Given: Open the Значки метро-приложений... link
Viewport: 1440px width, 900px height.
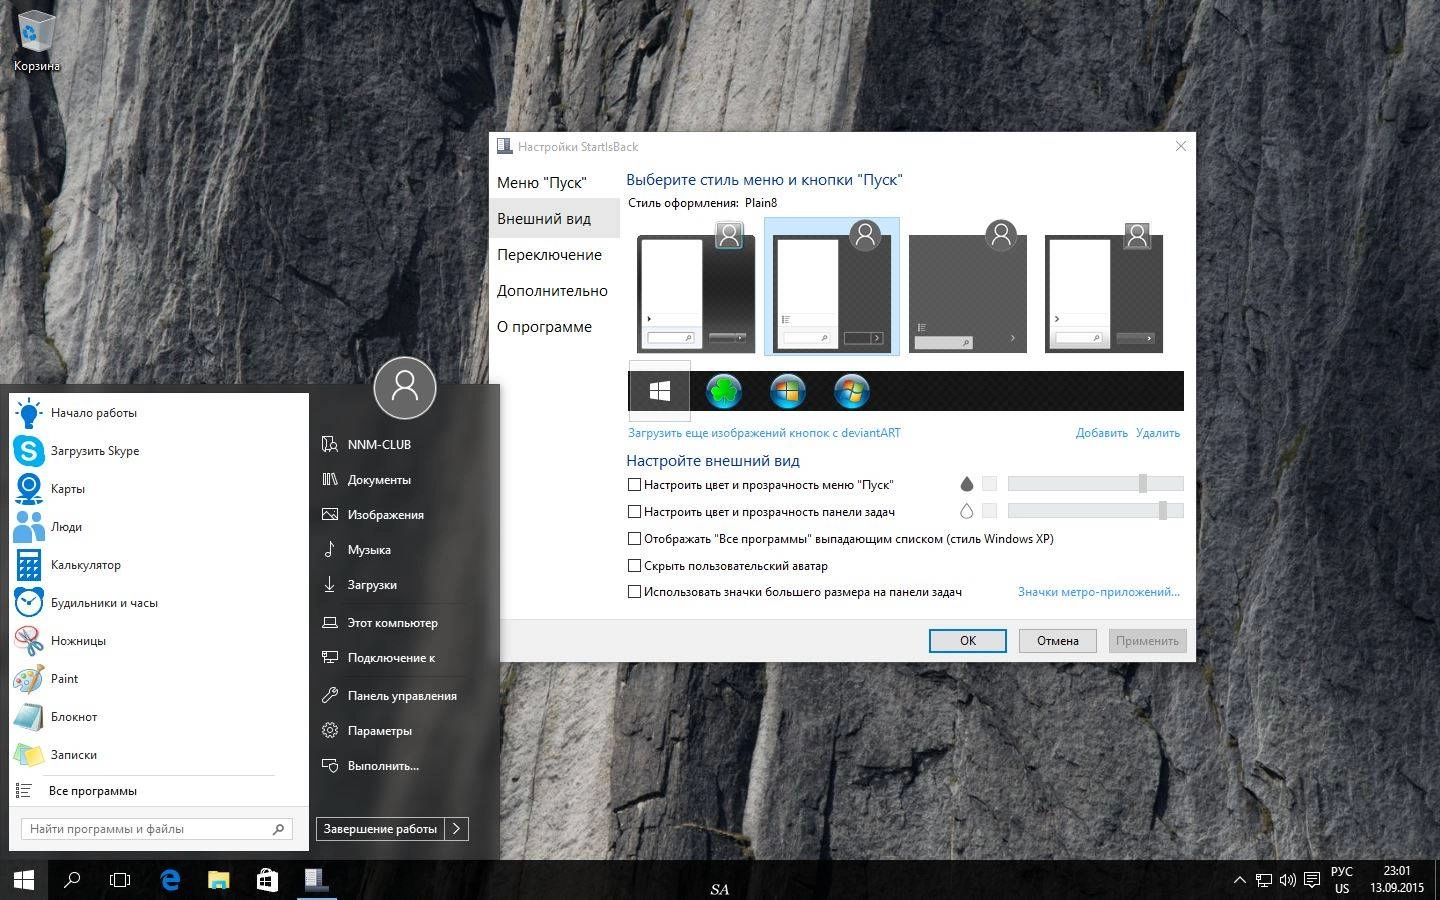Looking at the screenshot, I should point(1099,592).
